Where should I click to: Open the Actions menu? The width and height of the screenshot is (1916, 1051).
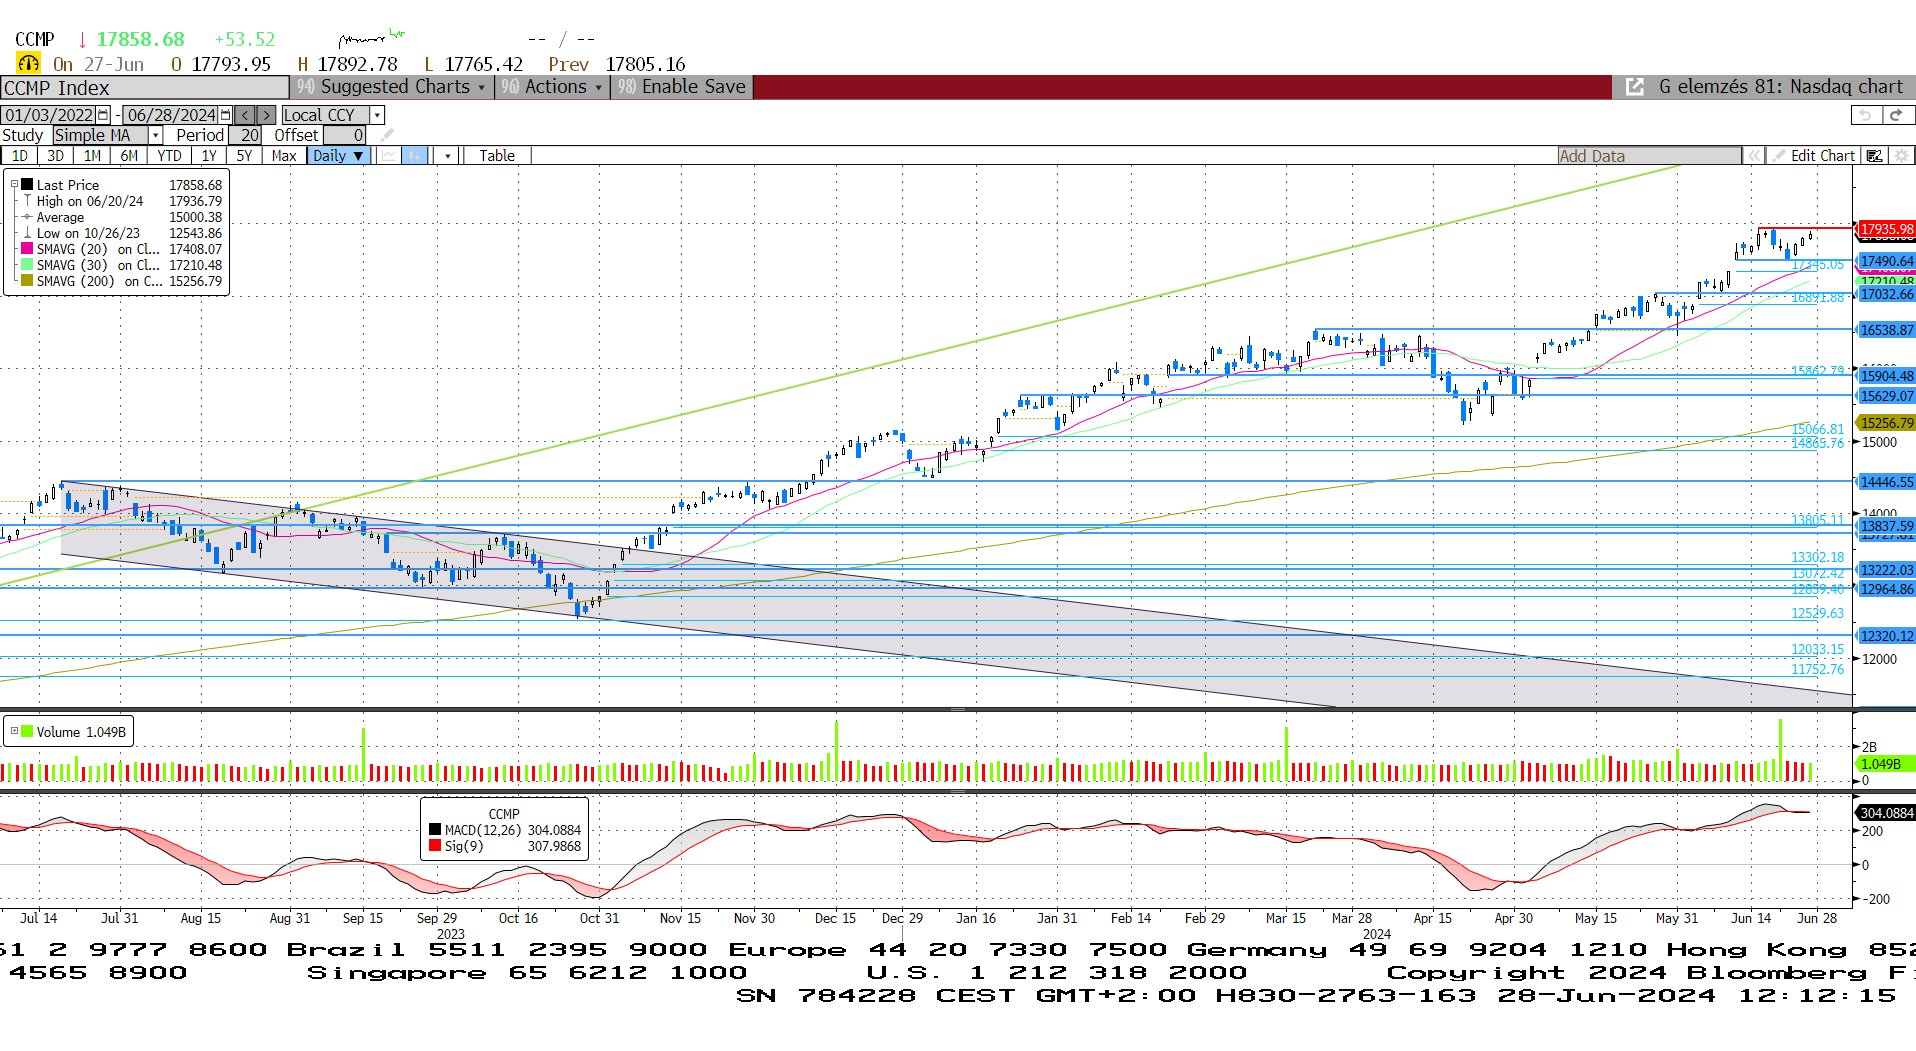point(552,87)
